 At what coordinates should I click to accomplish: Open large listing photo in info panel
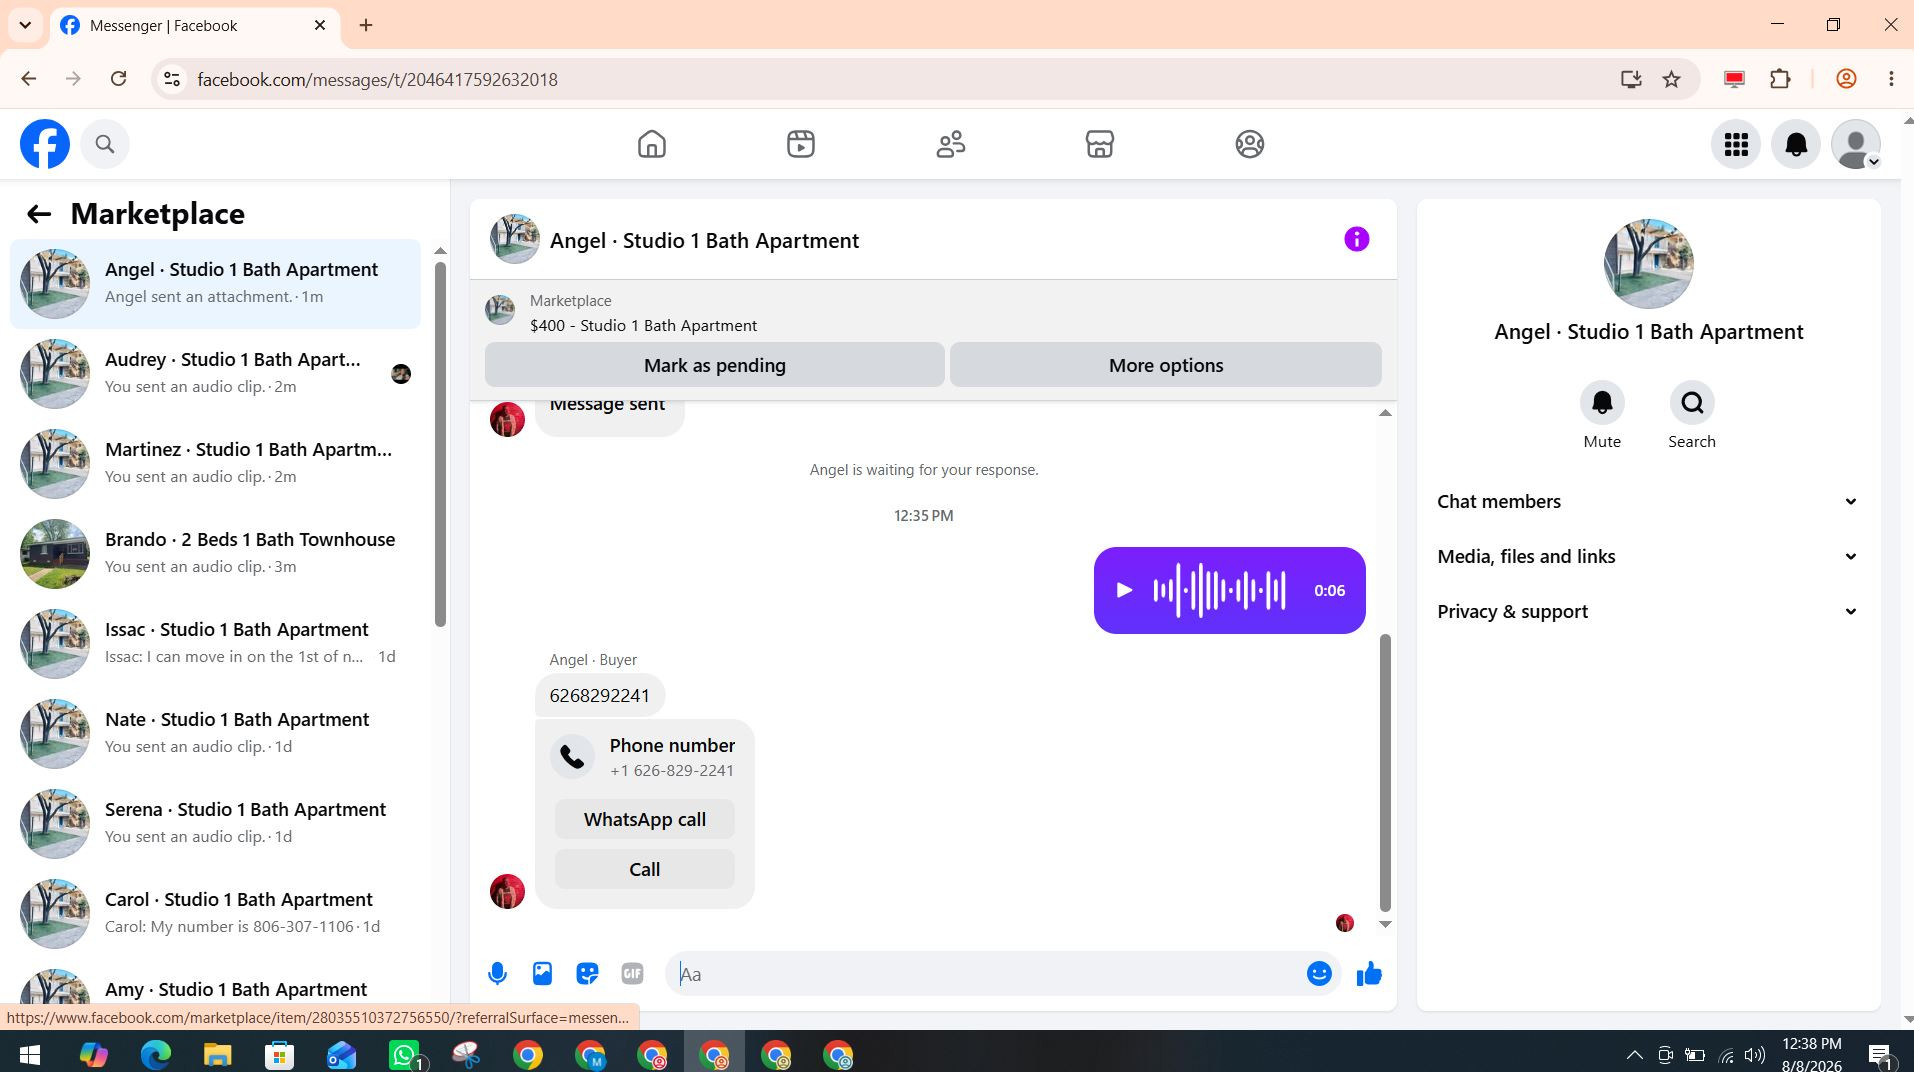pos(1648,264)
